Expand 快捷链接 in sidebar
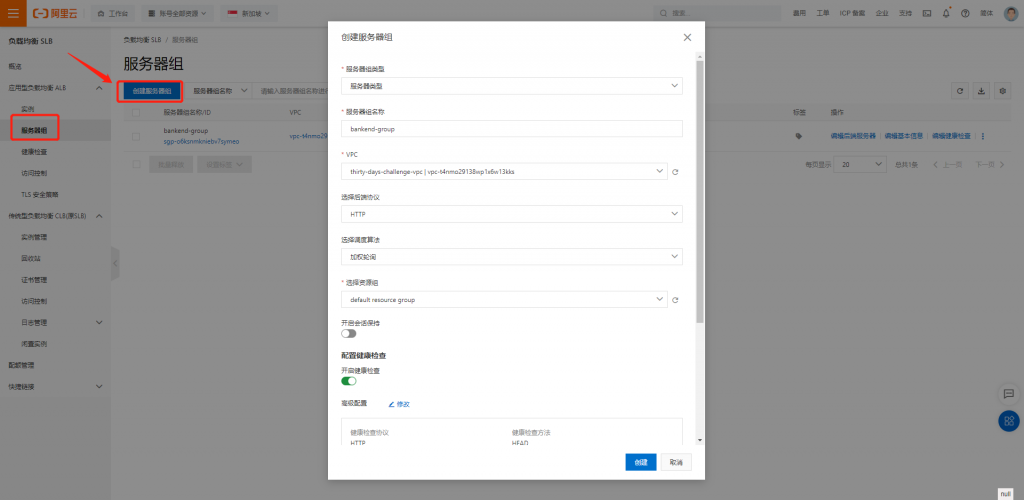Screen dimensions: 1024x500 (x=99, y=386)
